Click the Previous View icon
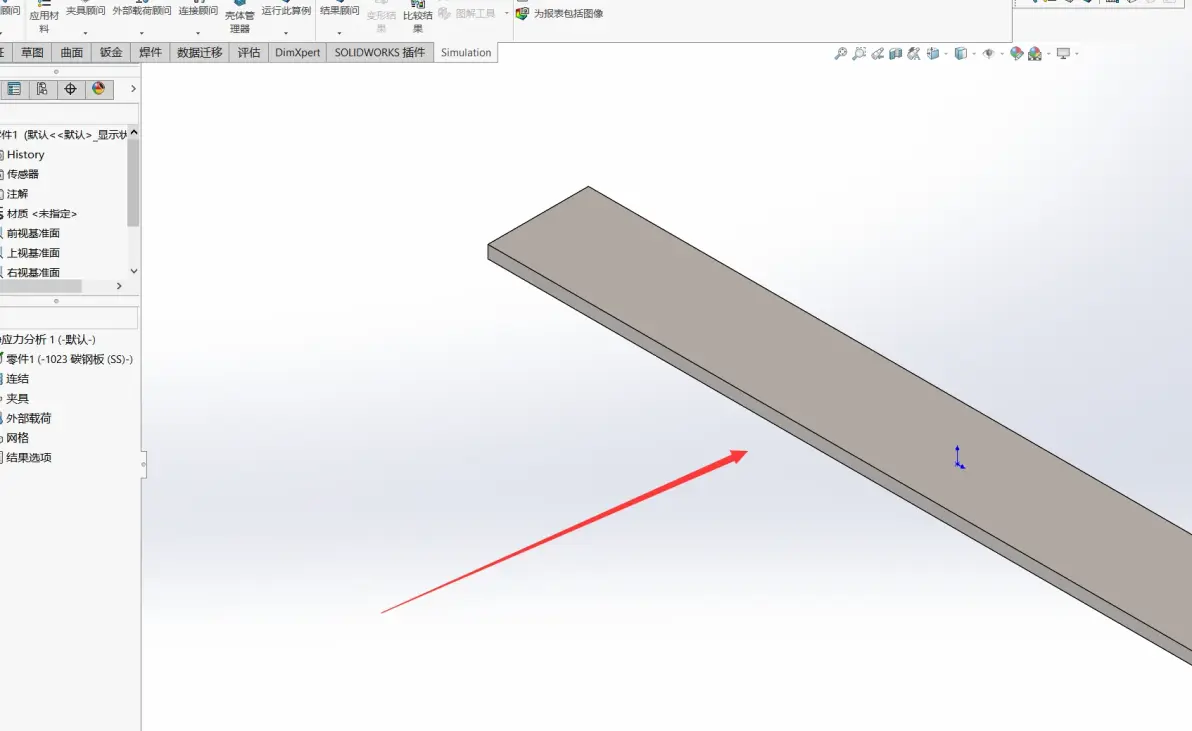This screenshot has height=731, width=1192. point(877,53)
